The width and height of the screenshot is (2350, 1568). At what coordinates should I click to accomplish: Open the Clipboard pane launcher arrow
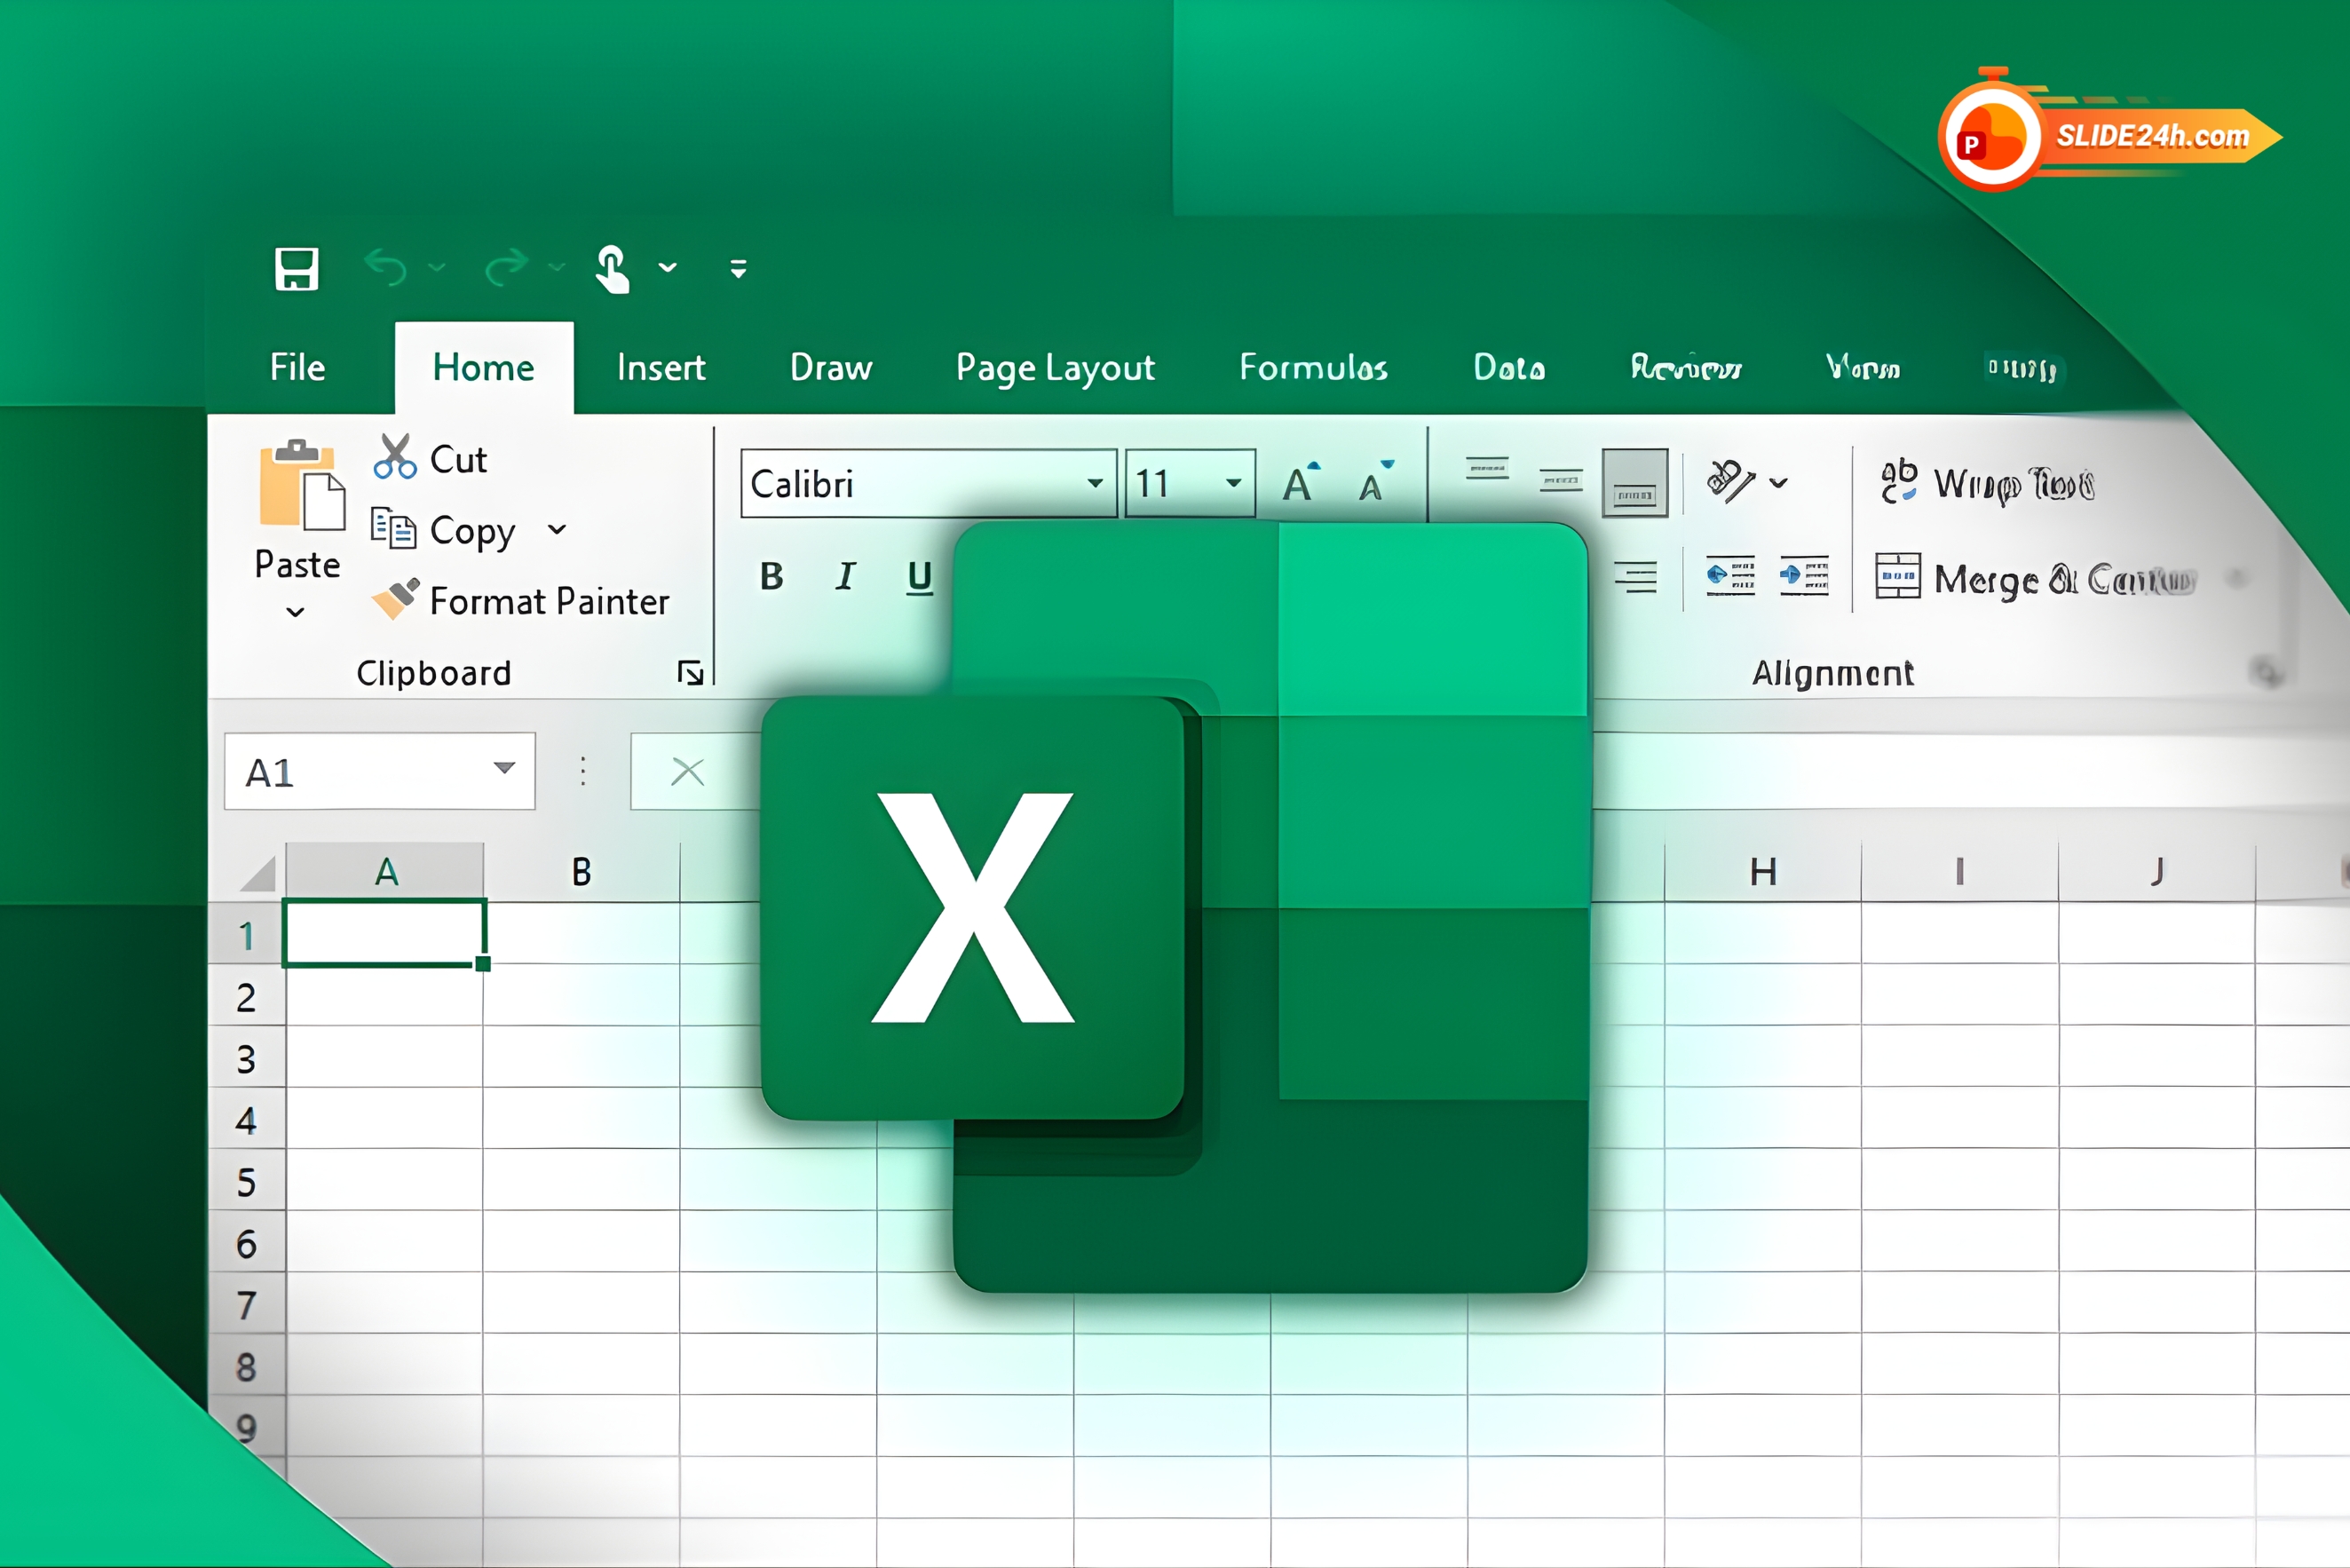coord(690,673)
